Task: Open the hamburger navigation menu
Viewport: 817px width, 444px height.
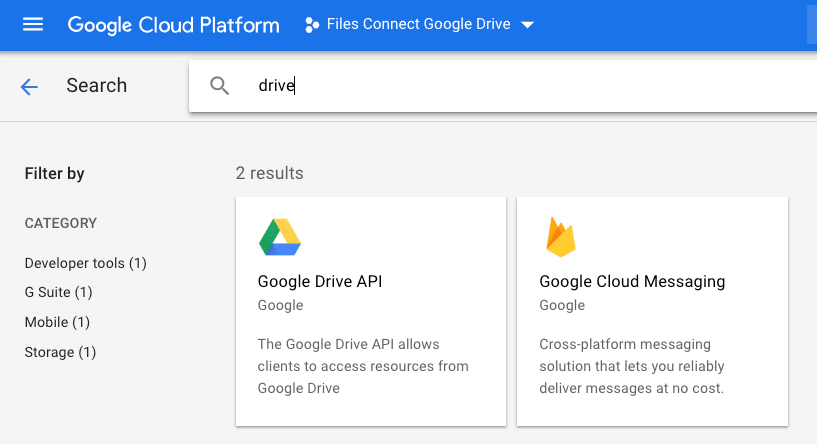Action: (33, 24)
